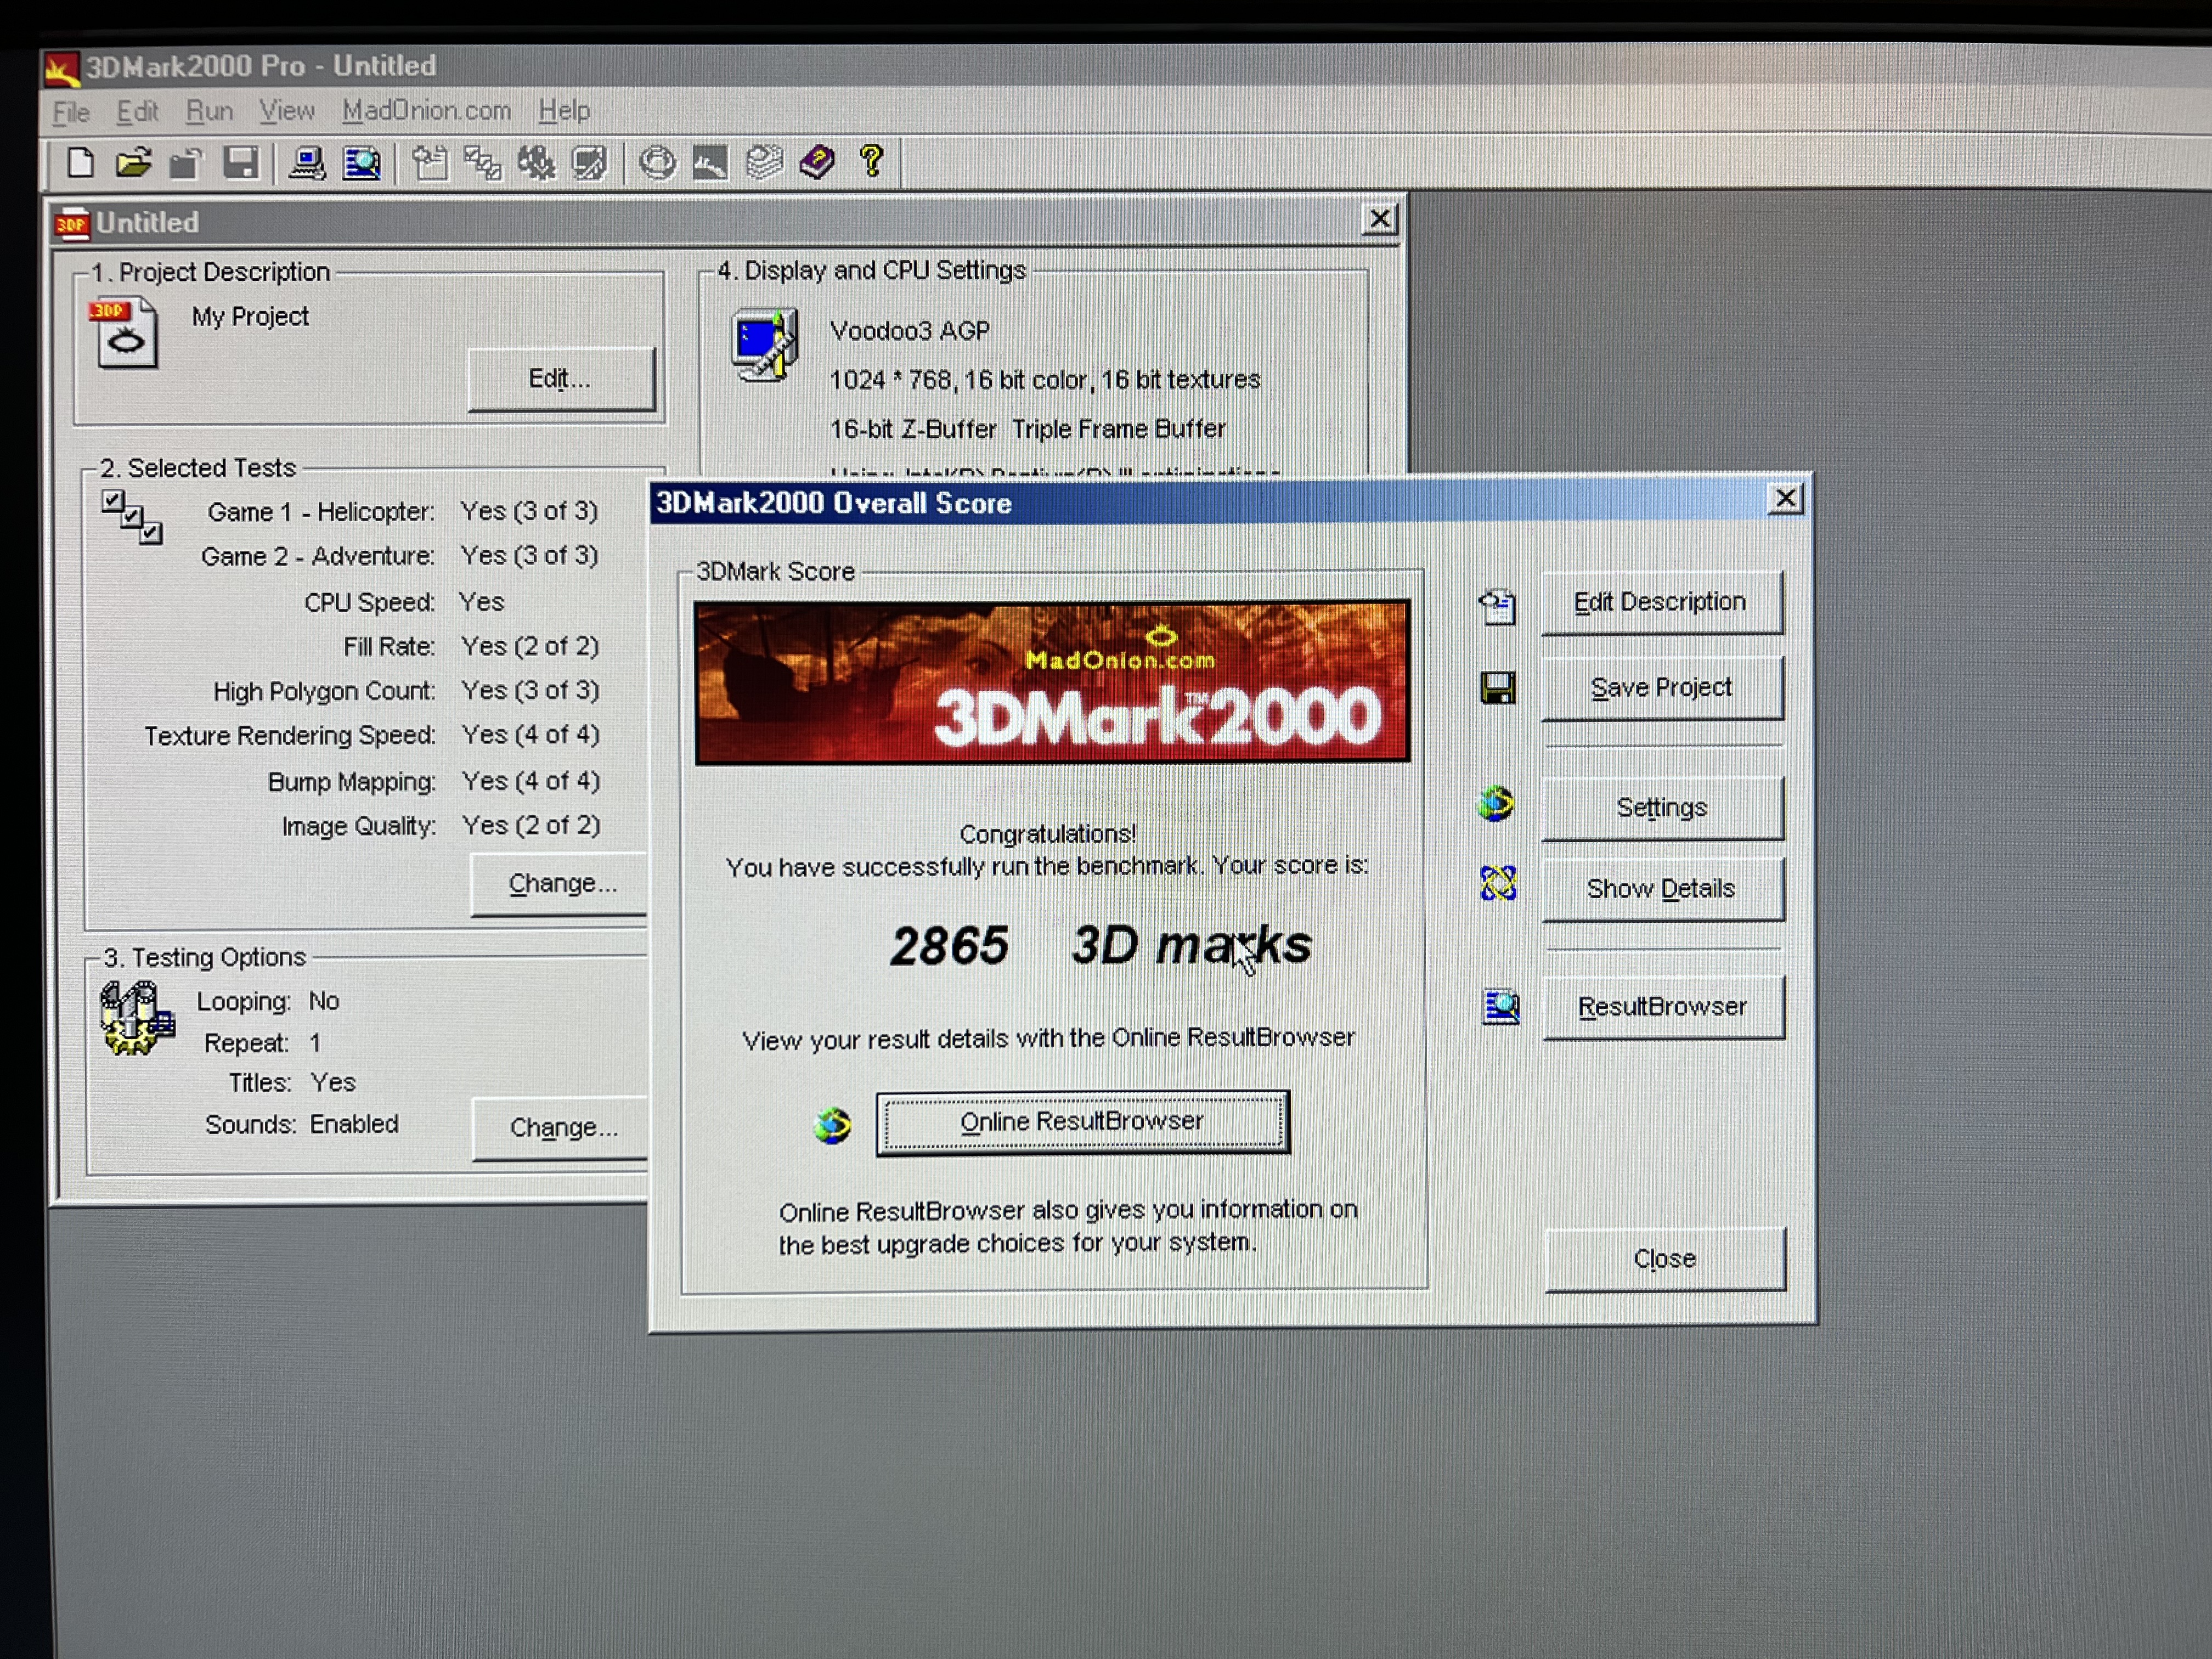Open the File menu
This screenshot has height=1659, width=2212.
(71, 112)
